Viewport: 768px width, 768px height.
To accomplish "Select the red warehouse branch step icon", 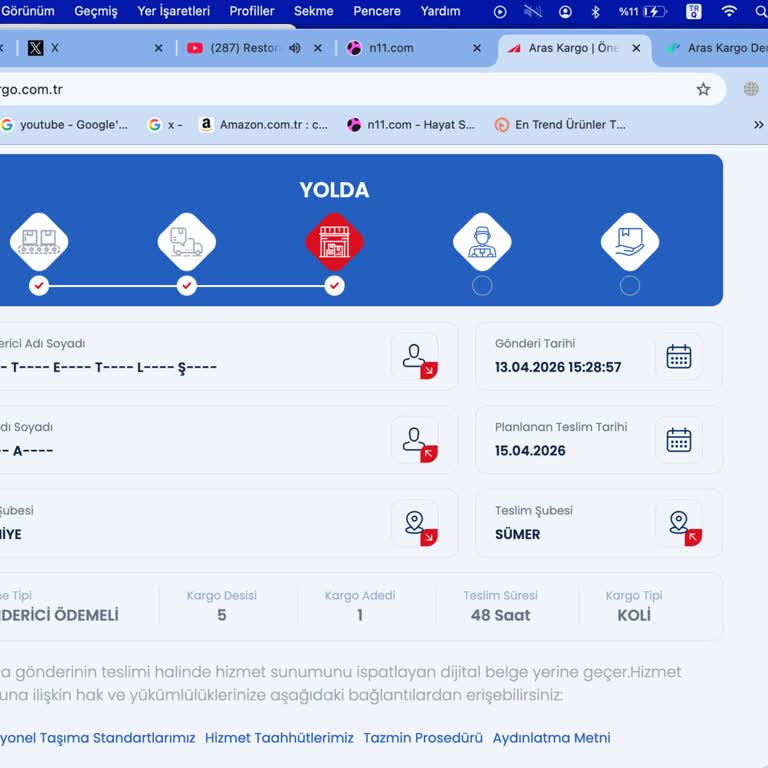I will (335, 242).
